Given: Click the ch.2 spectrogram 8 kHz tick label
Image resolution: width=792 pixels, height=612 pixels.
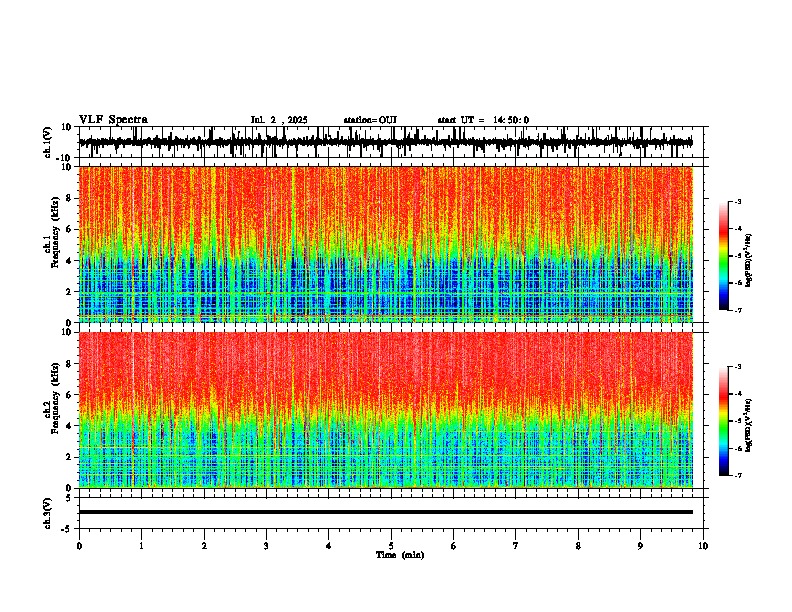Looking at the screenshot, I should 69,364.
